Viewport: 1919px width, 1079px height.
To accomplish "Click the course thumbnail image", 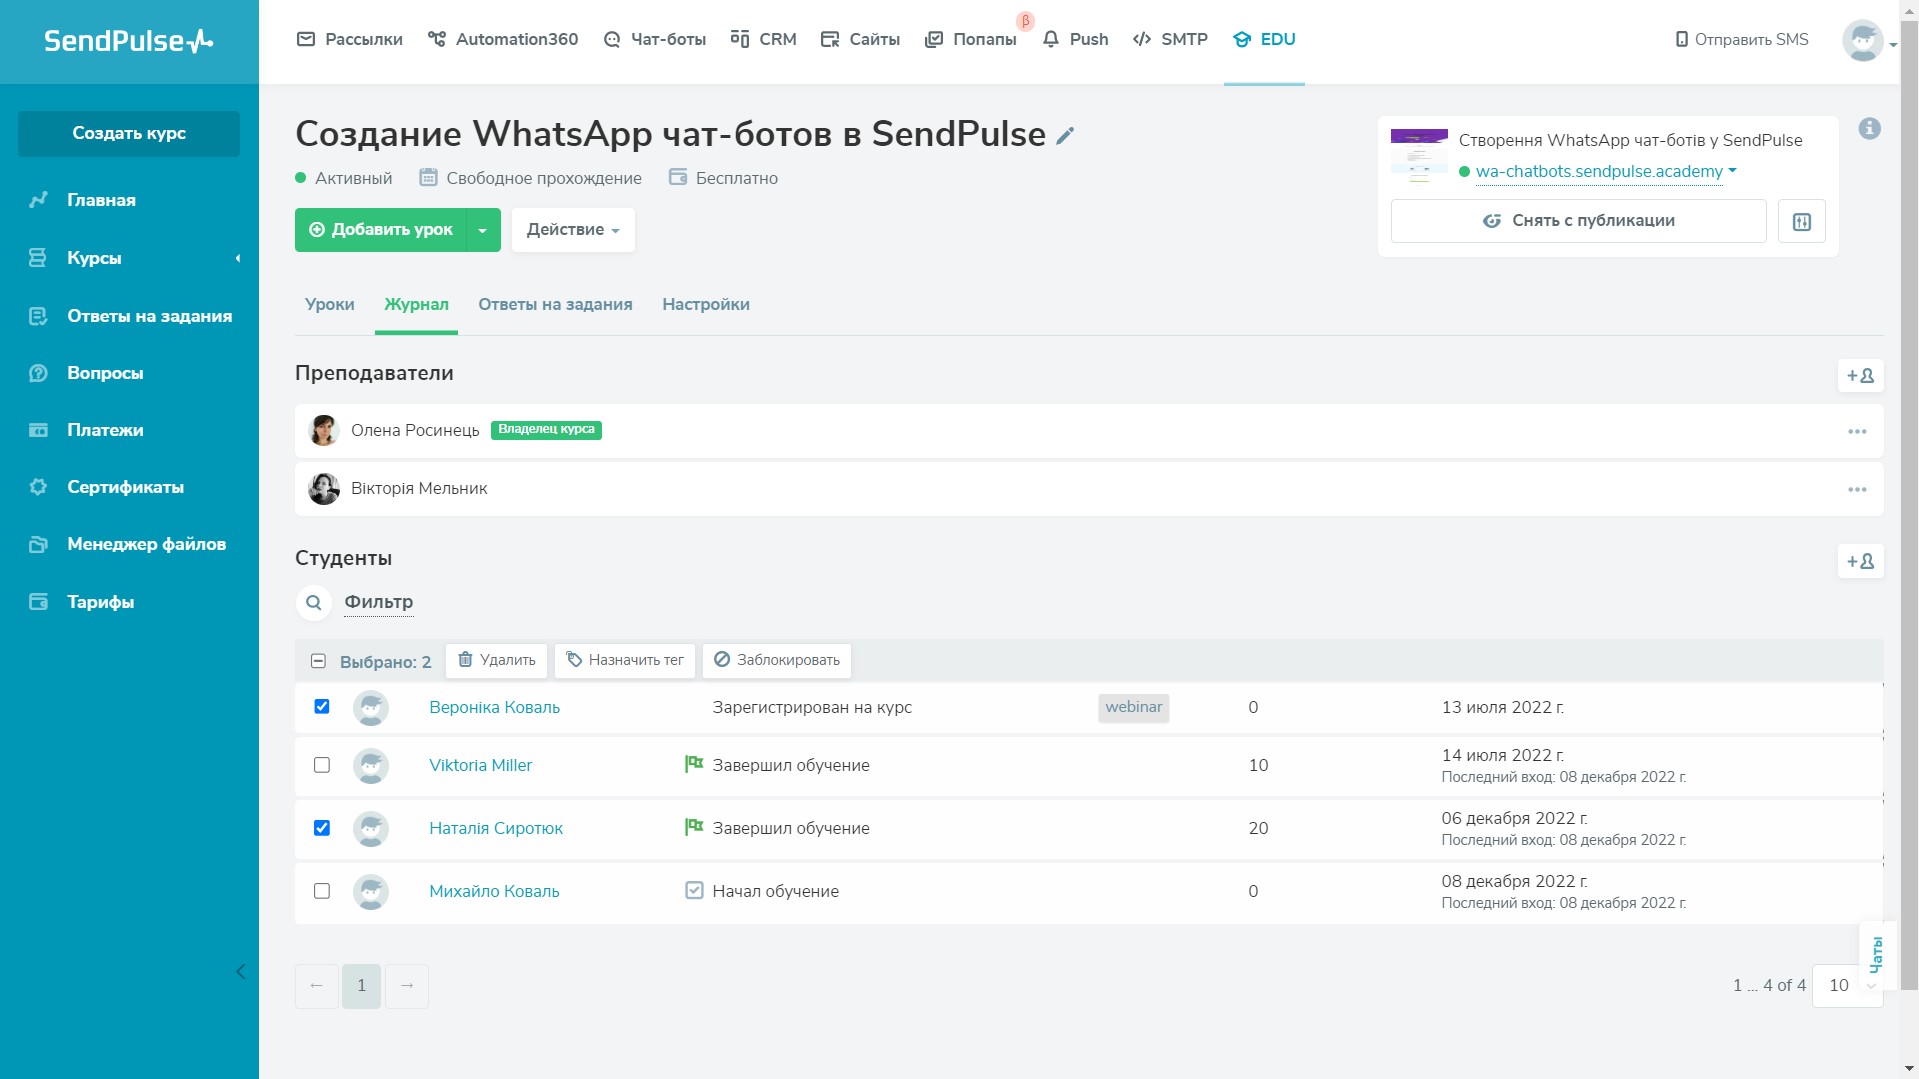I will [1419, 156].
